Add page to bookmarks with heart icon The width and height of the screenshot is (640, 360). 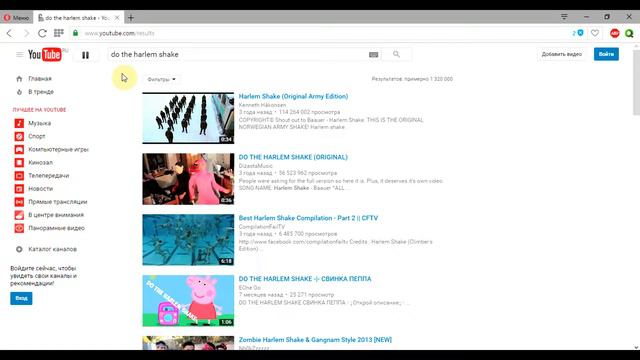coord(595,33)
